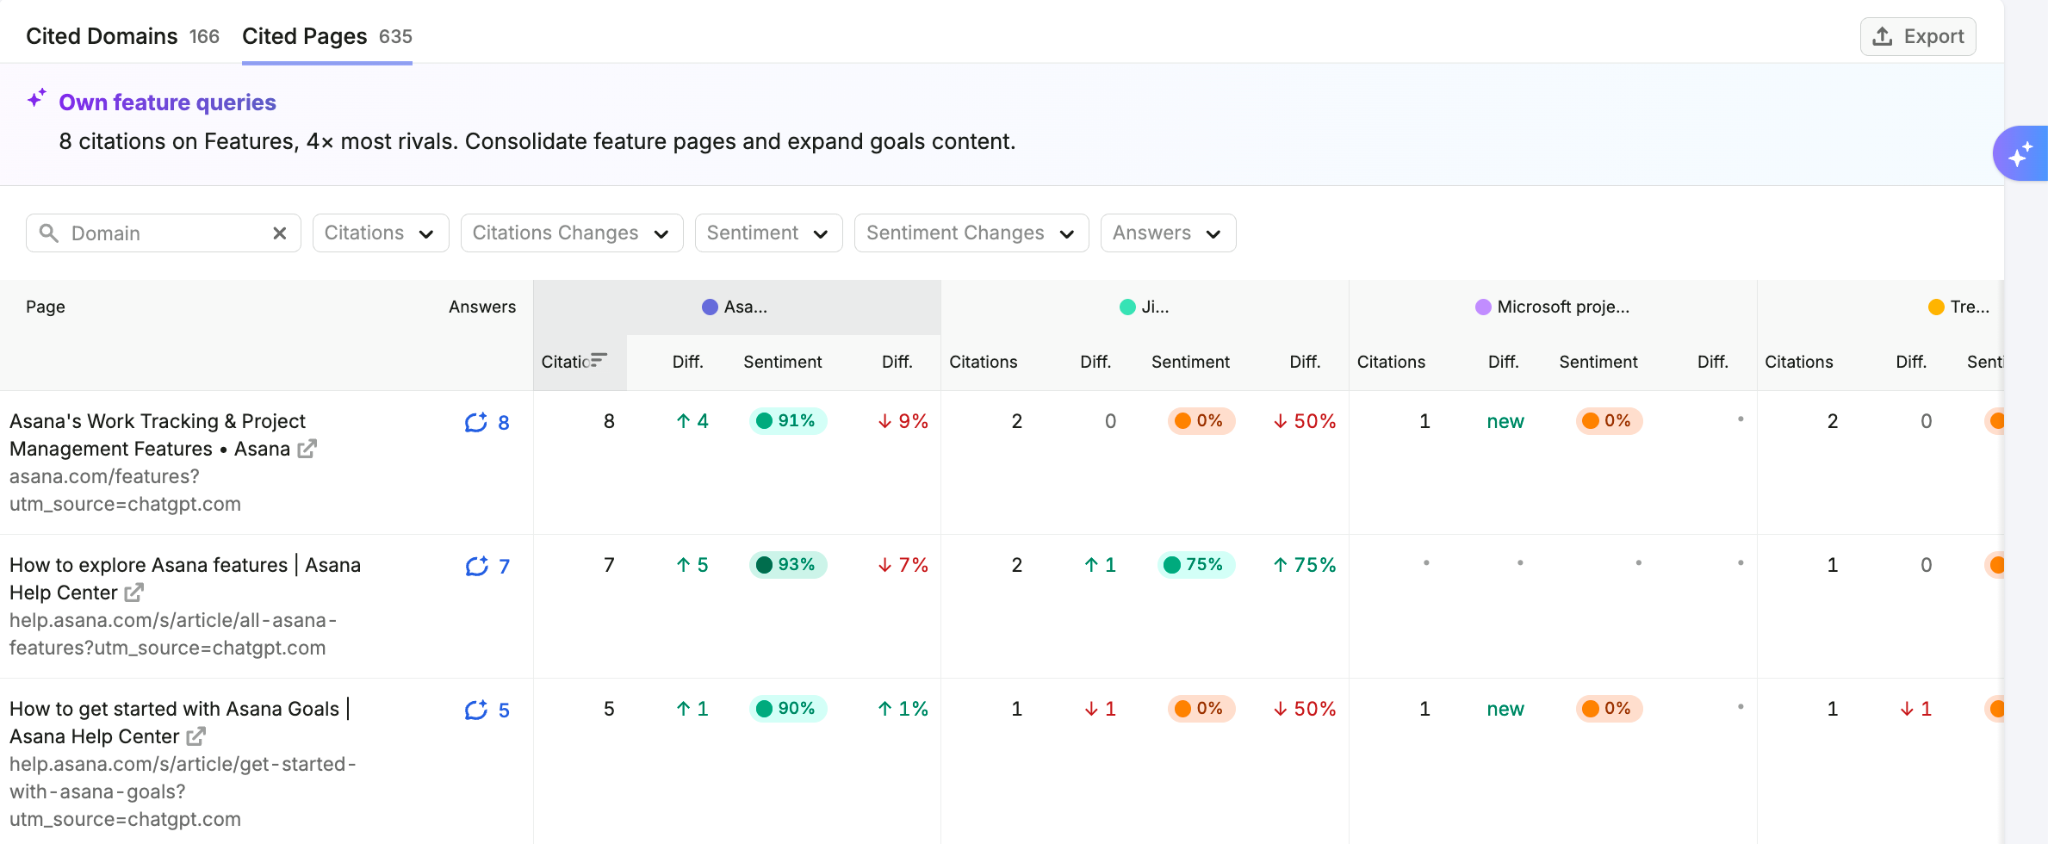This screenshot has width=2048, height=844.
Task: Click the 91% sentiment badge
Action: tap(787, 421)
